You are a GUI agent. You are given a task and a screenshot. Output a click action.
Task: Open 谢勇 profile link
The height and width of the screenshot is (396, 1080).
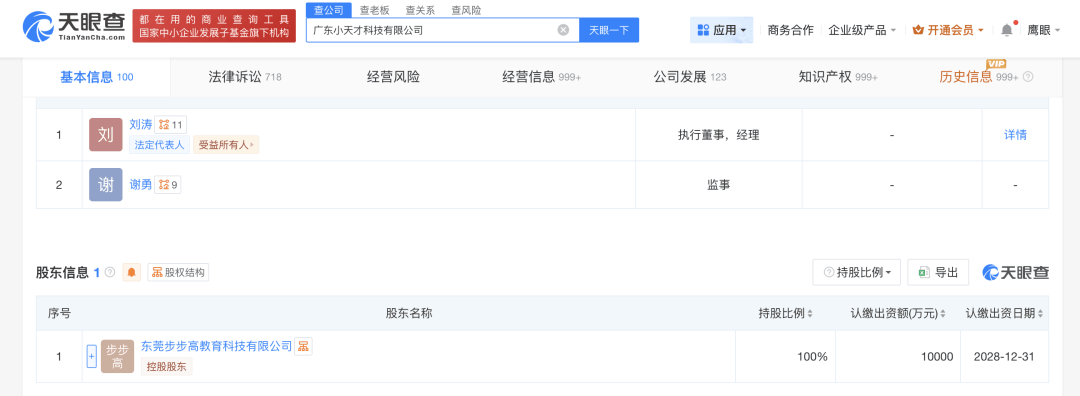tap(141, 185)
